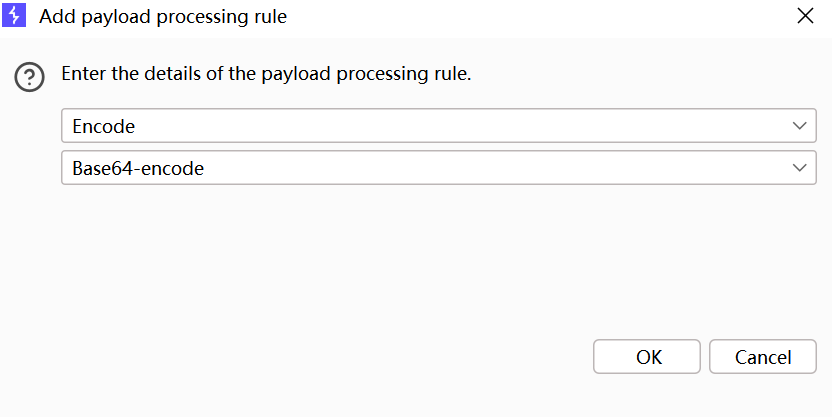This screenshot has width=832, height=417.
Task: Select the "Encode" text in first combo box
Action: tap(103, 126)
